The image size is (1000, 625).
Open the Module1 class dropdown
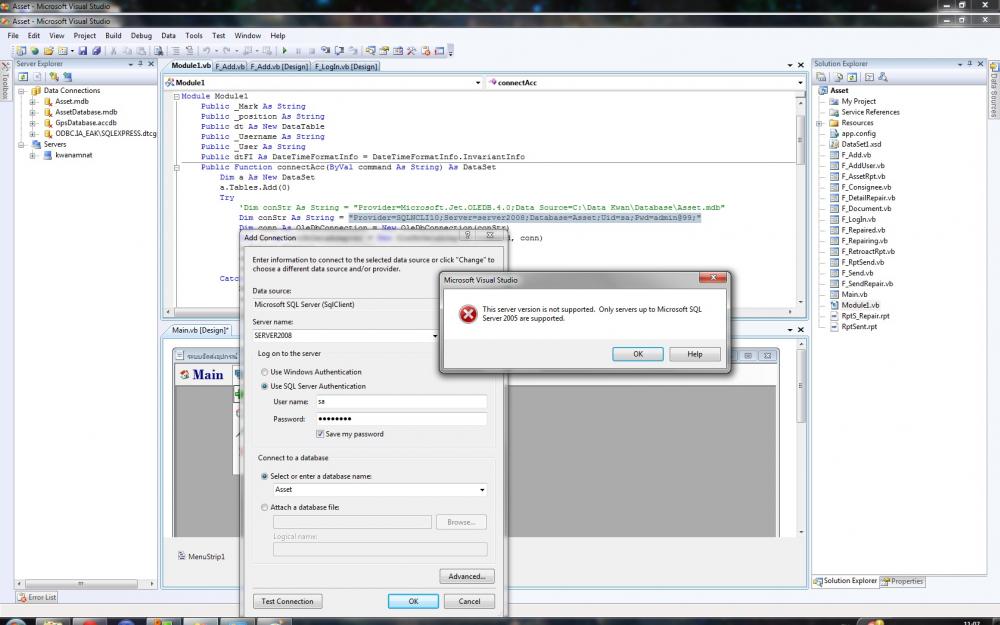(478, 83)
